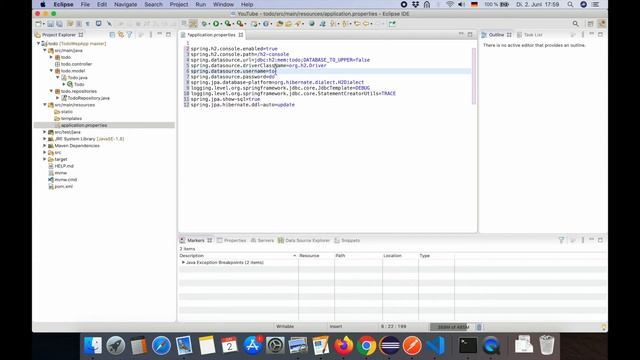Click the filter icon in Markers view
Viewport: 640px width, 360px height.
pos(562,240)
